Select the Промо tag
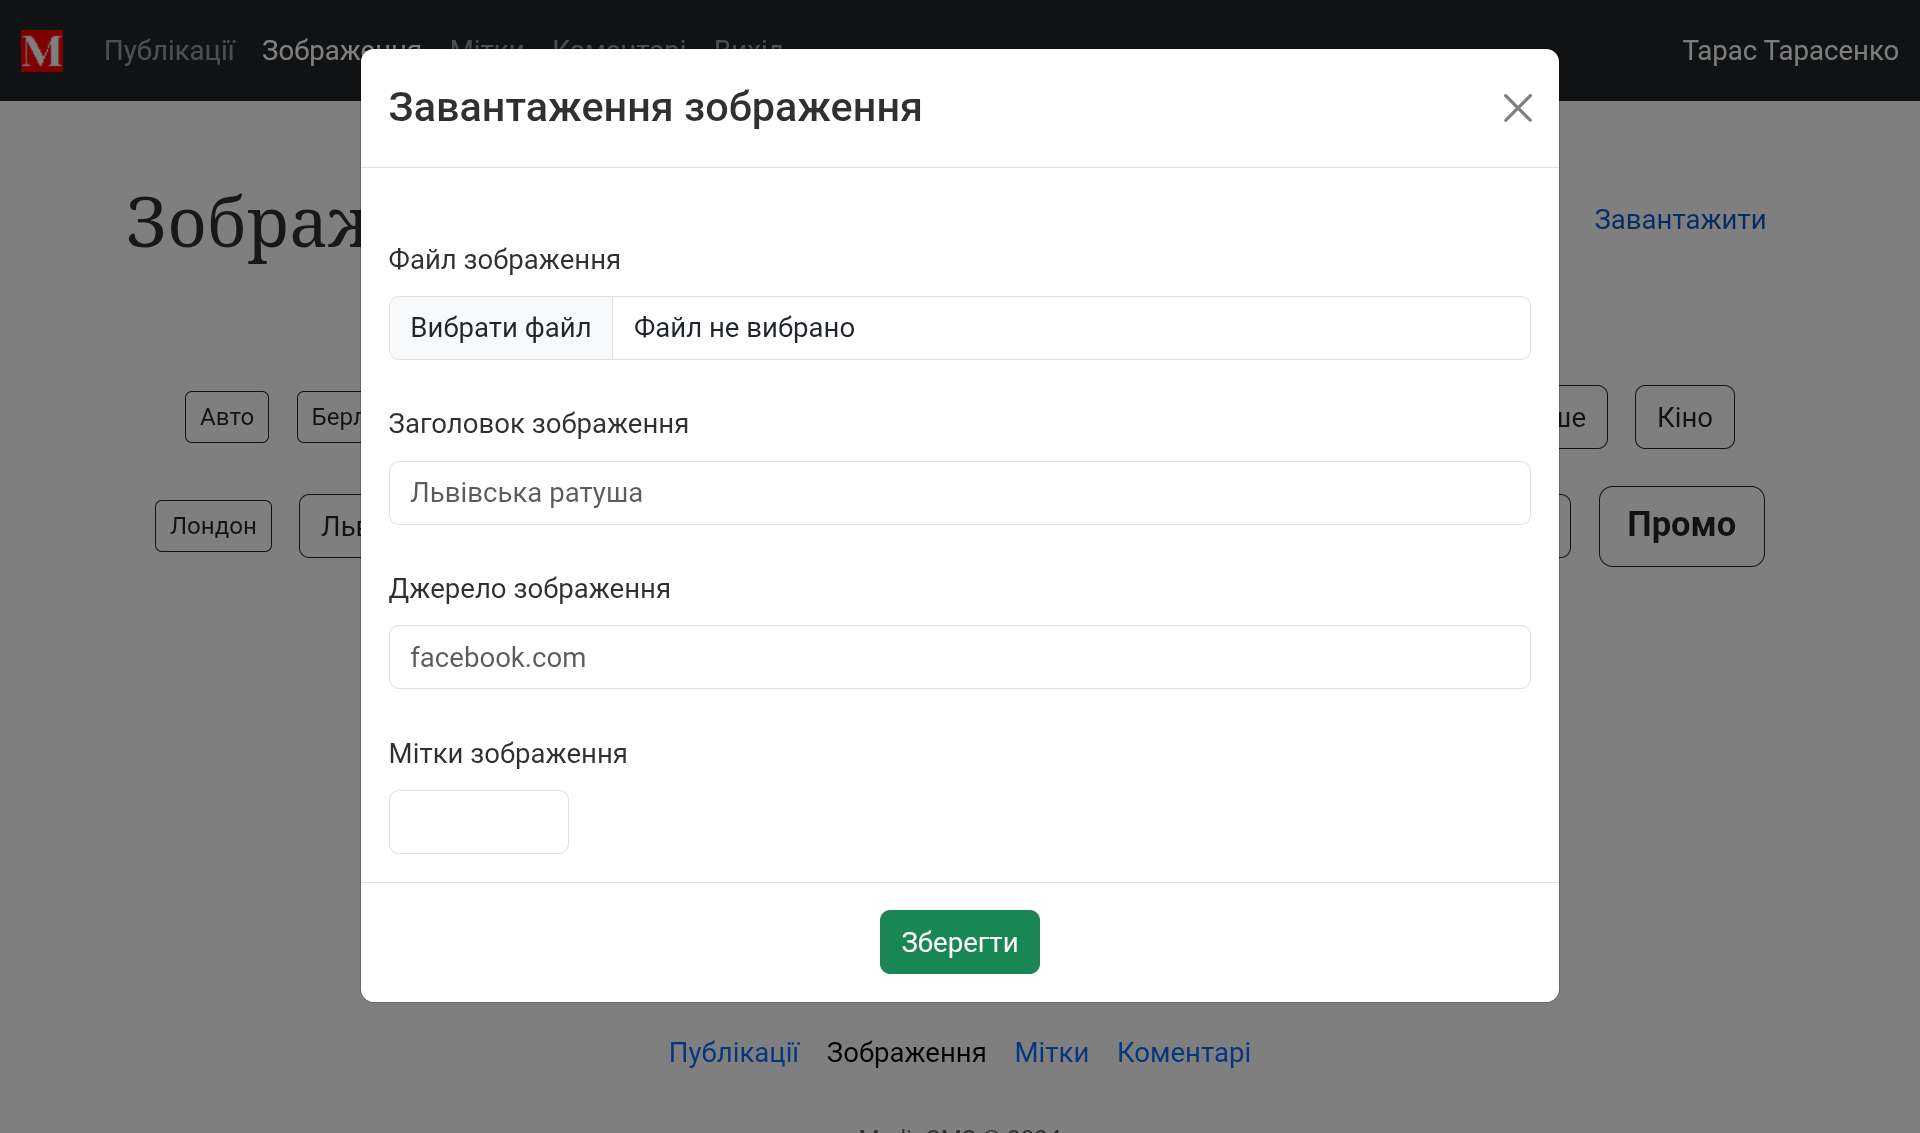Viewport: 1920px width, 1133px height. click(x=1681, y=526)
